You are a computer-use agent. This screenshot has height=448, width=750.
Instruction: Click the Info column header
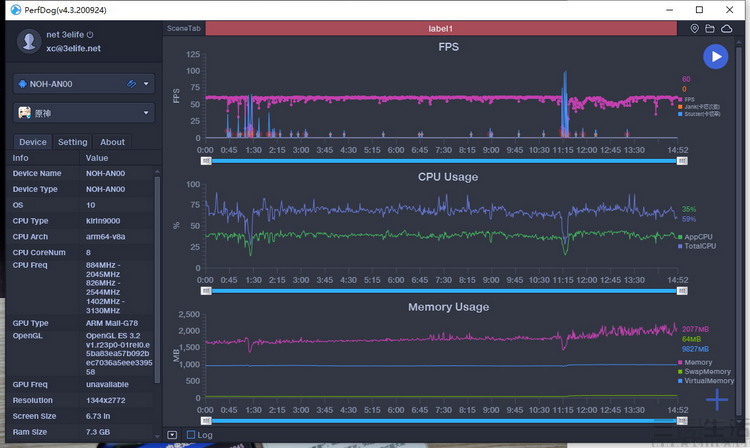pyautogui.click(x=20, y=158)
